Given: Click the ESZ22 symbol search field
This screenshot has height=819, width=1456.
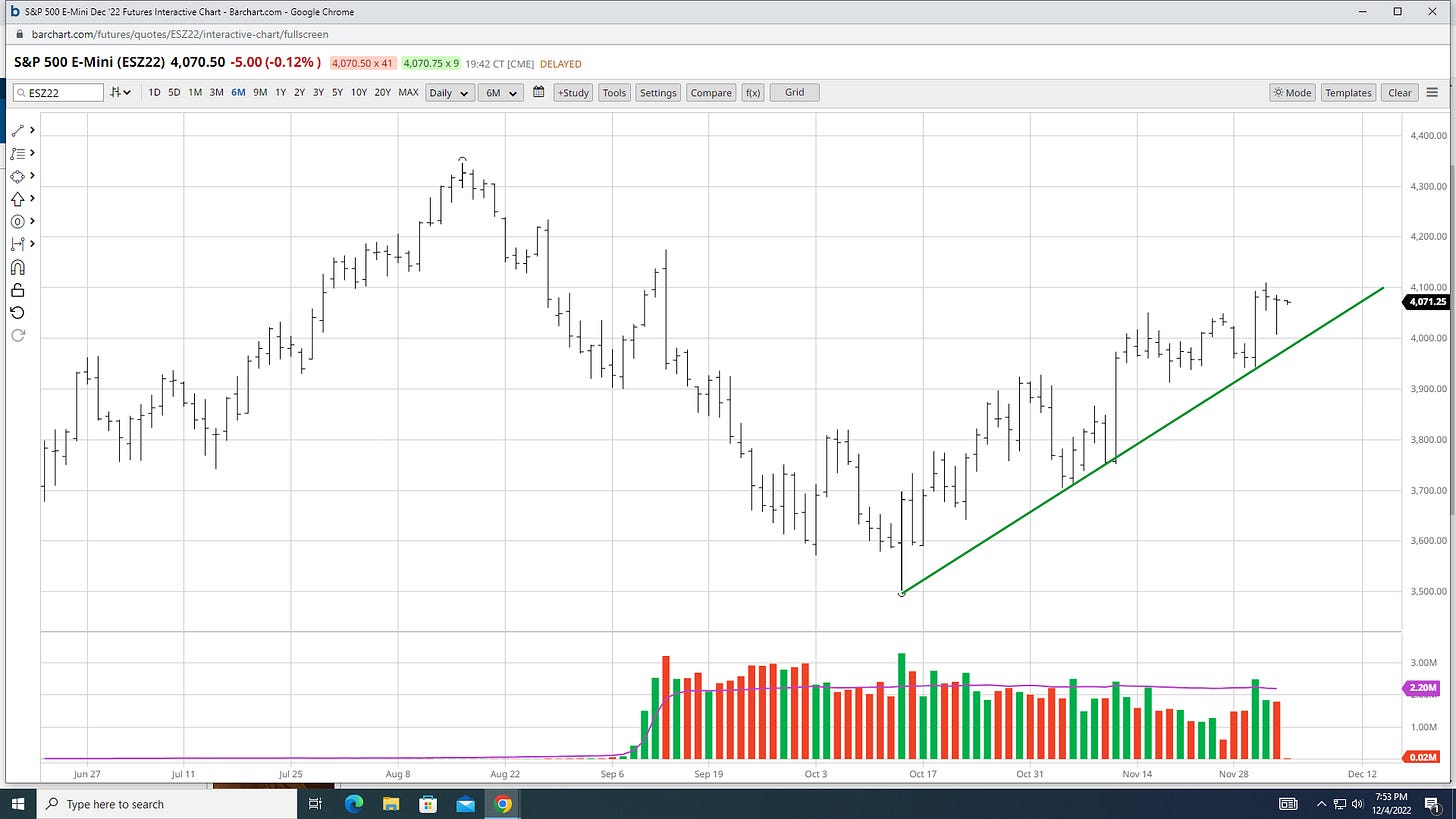Looking at the screenshot, I should tap(58, 92).
